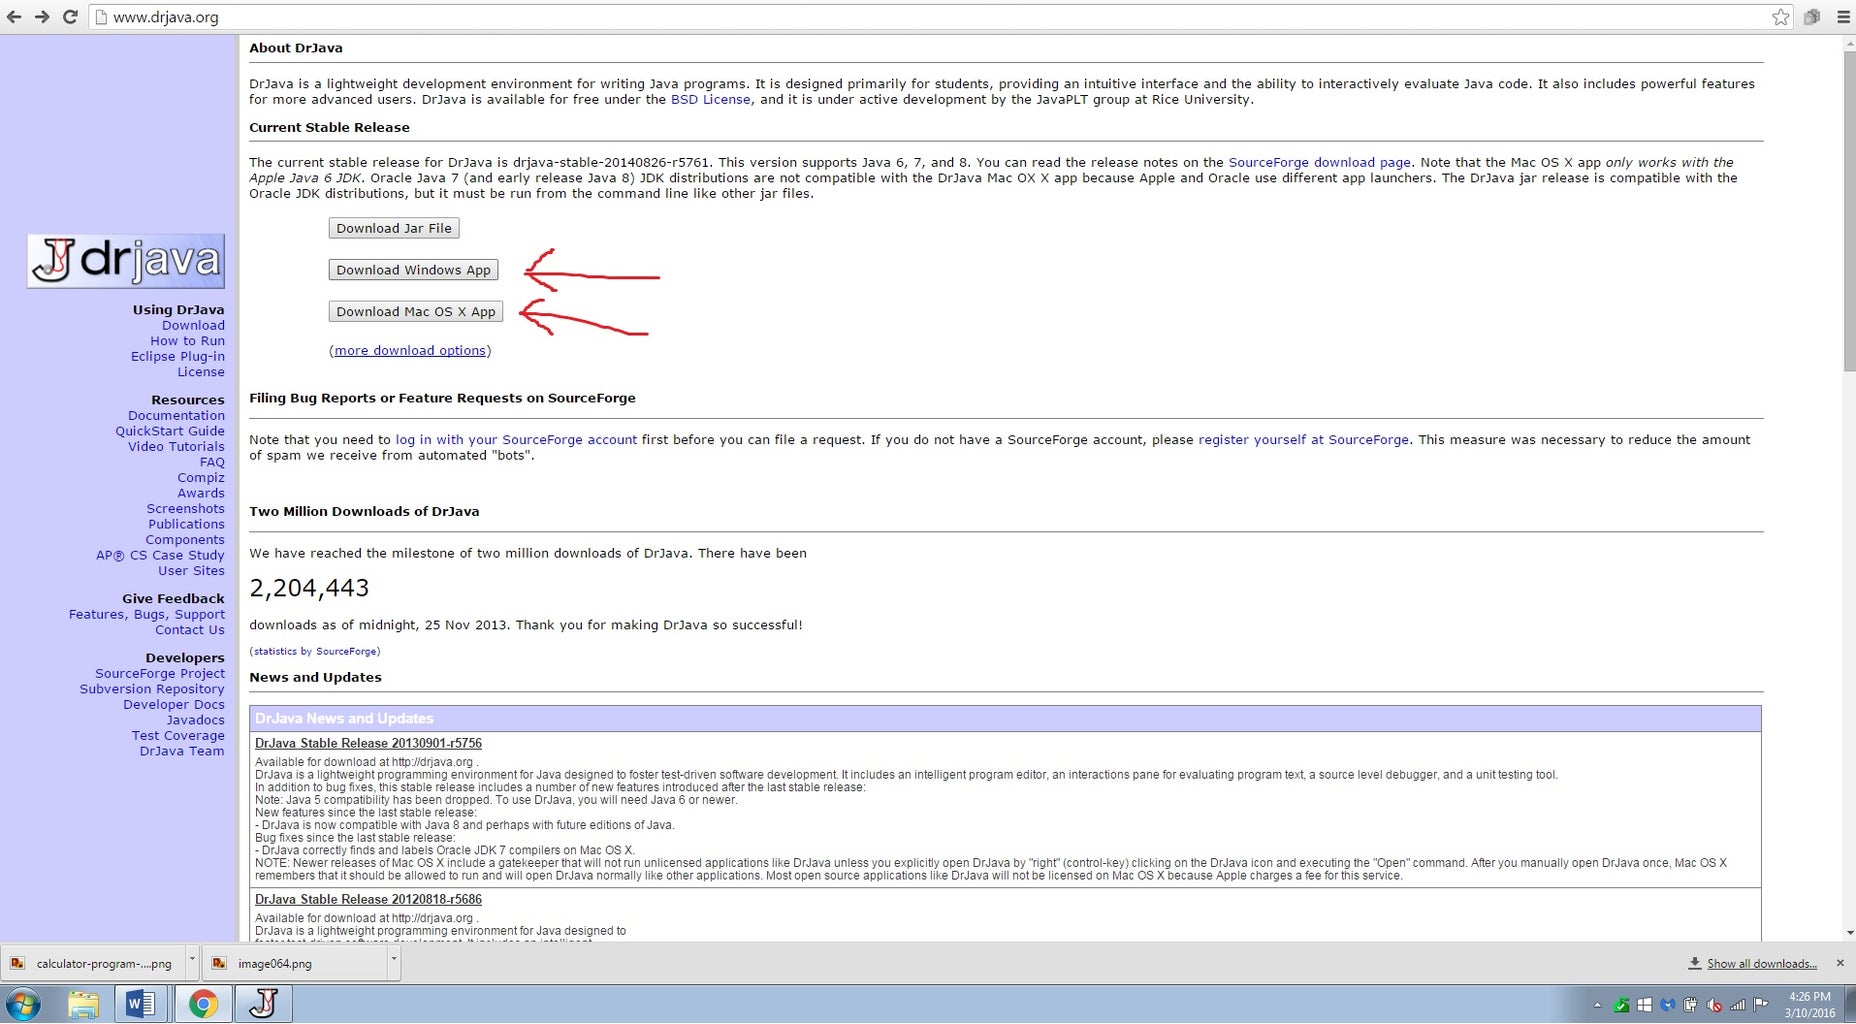Reload the DrJava page
This screenshot has width=1856, height=1024.
(x=70, y=17)
